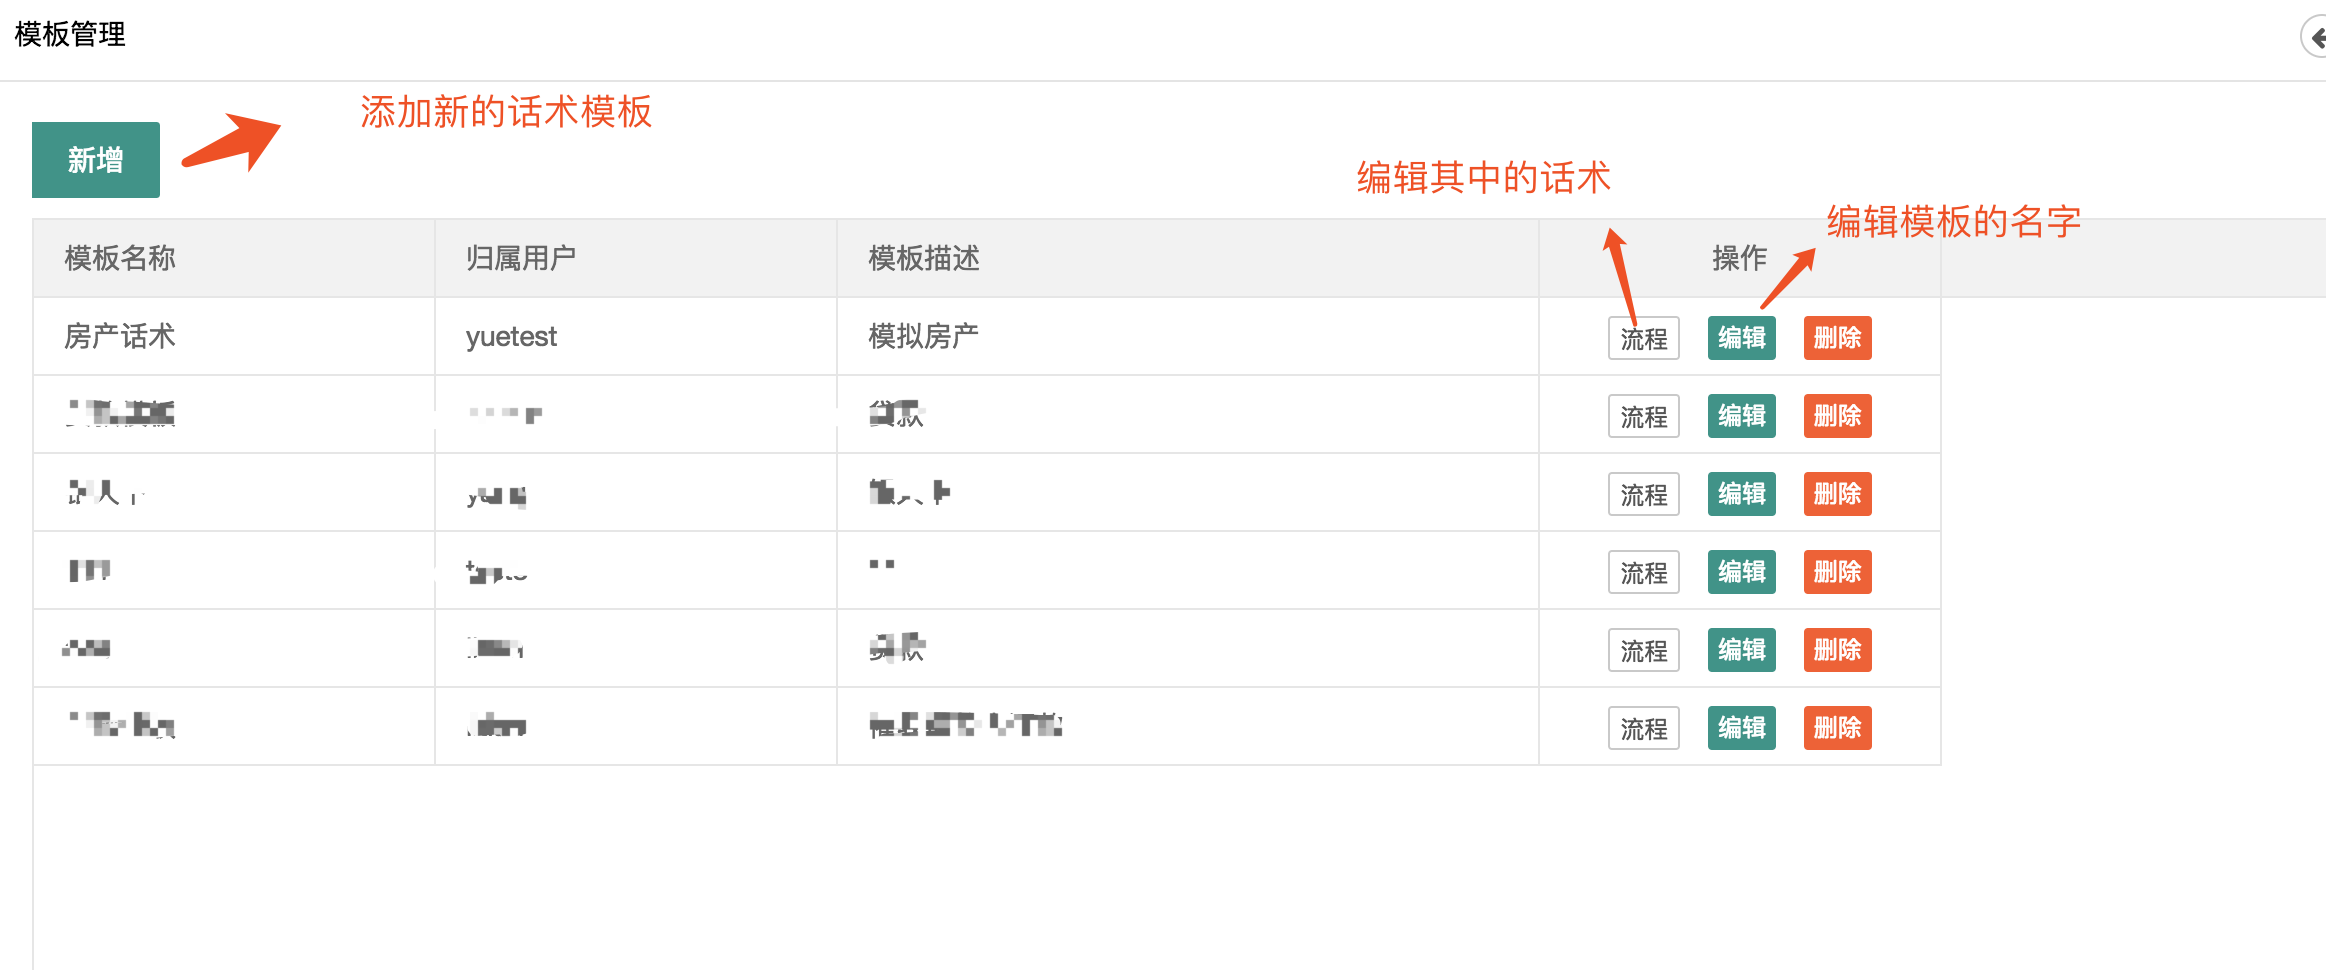Open 流程 in the fourth table row

click(x=1643, y=572)
